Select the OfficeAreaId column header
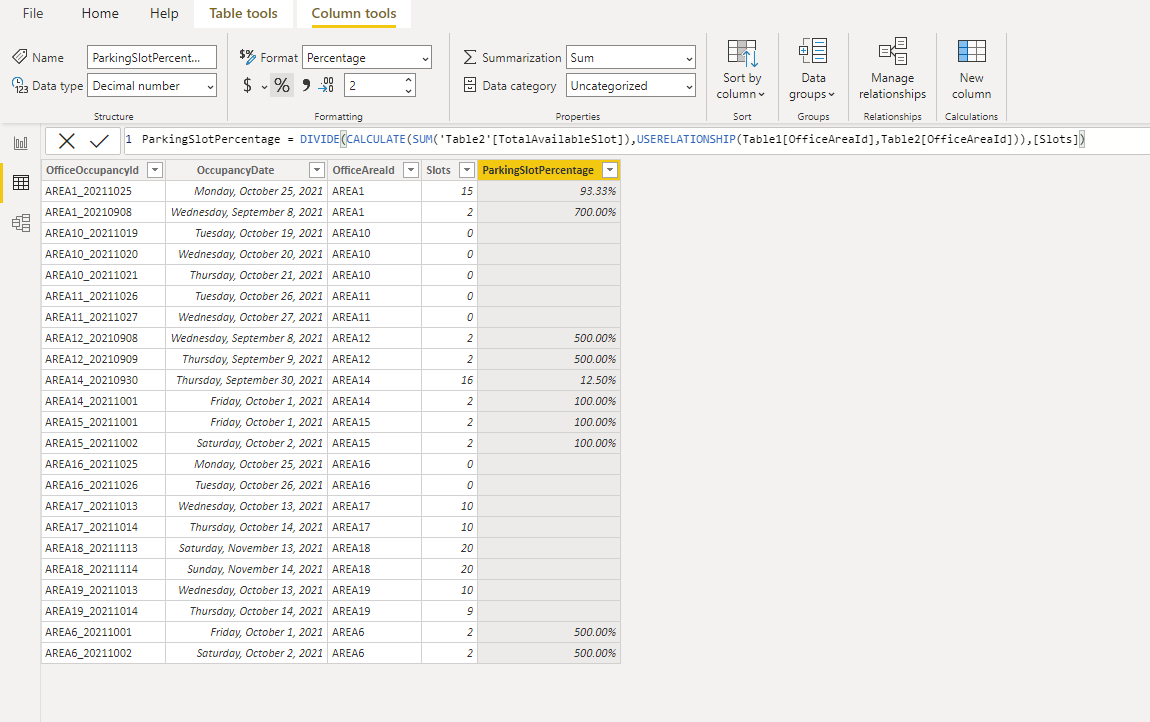 pyautogui.click(x=364, y=170)
